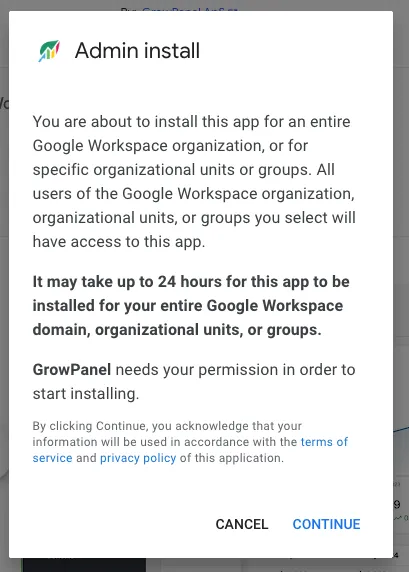Open the terms of service link
This screenshot has width=409, height=572.
coord(190,450)
